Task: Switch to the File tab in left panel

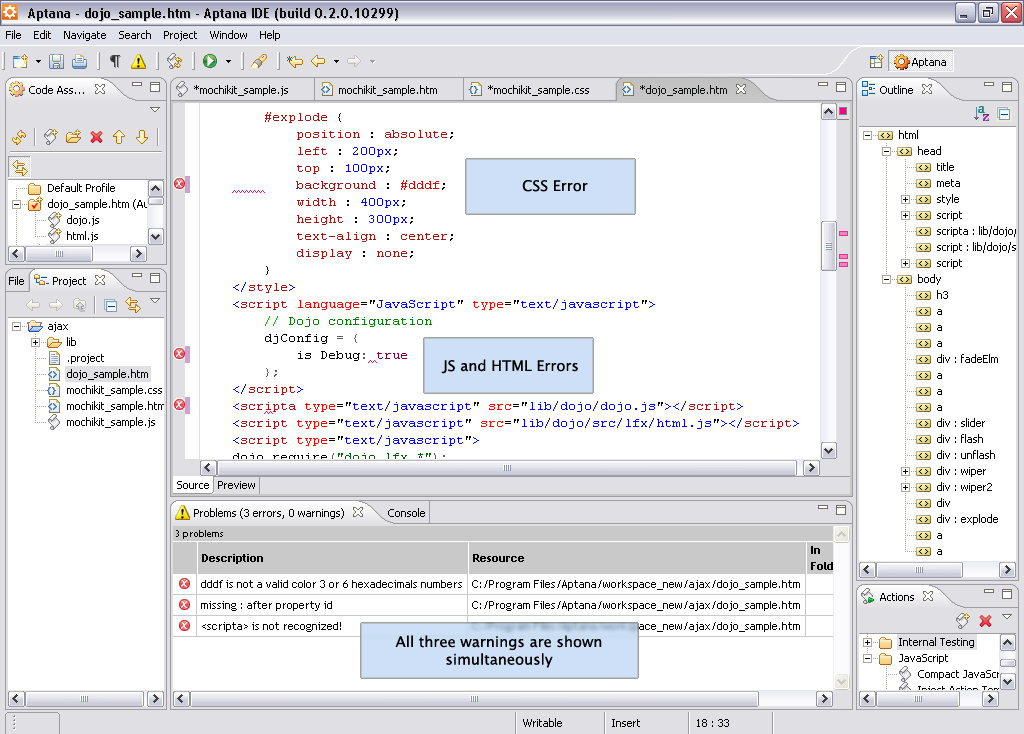Action: (16, 281)
